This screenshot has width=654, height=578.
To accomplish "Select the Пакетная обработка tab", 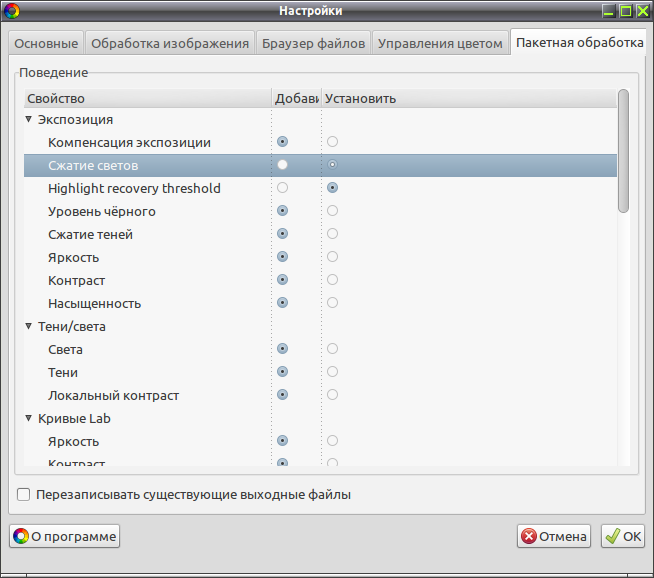I will (x=579, y=42).
